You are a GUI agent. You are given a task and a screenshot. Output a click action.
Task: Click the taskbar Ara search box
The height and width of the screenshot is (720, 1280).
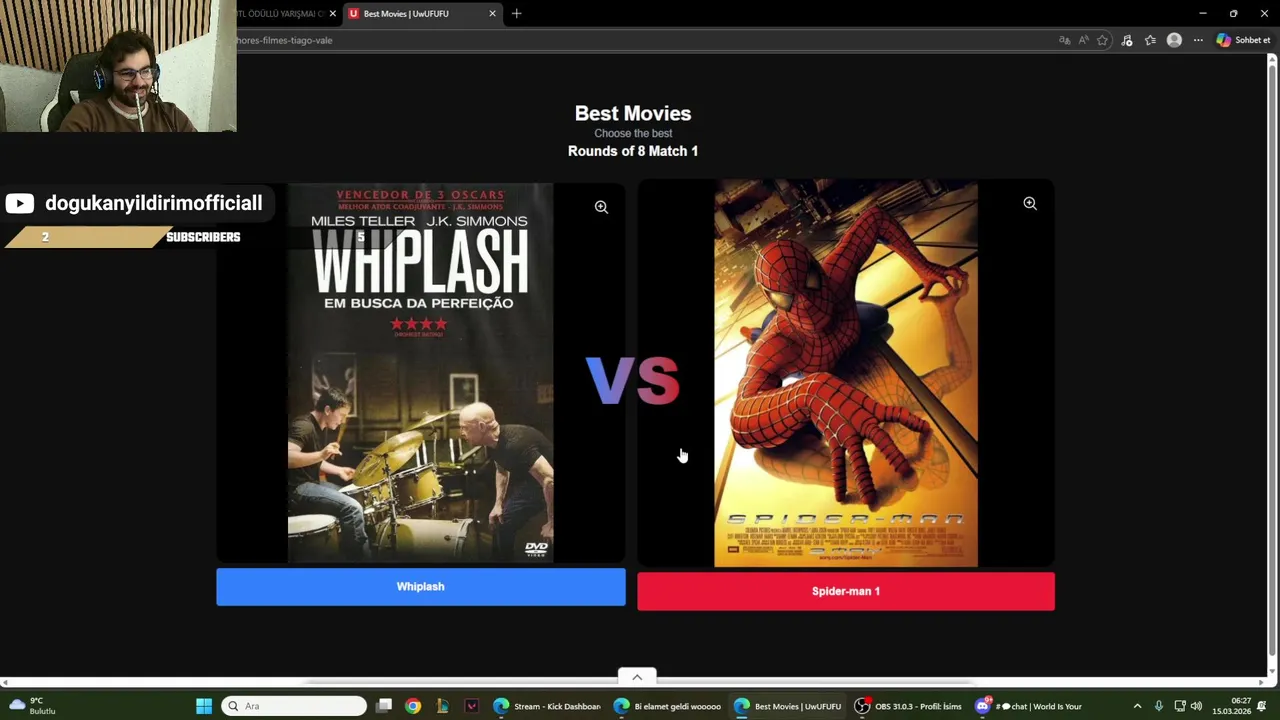point(294,706)
